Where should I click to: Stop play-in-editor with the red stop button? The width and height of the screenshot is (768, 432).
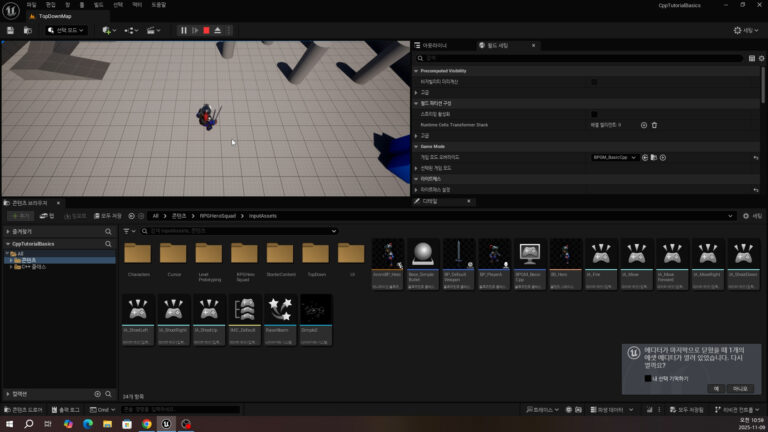click(206, 31)
